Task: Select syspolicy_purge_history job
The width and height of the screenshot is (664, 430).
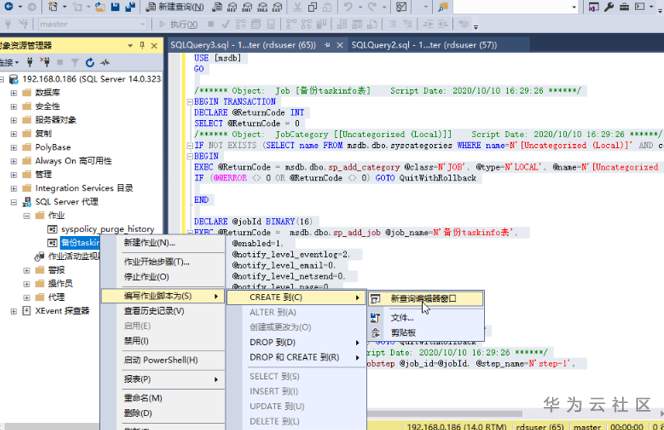Action: pyautogui.click(x=108, y=229)
